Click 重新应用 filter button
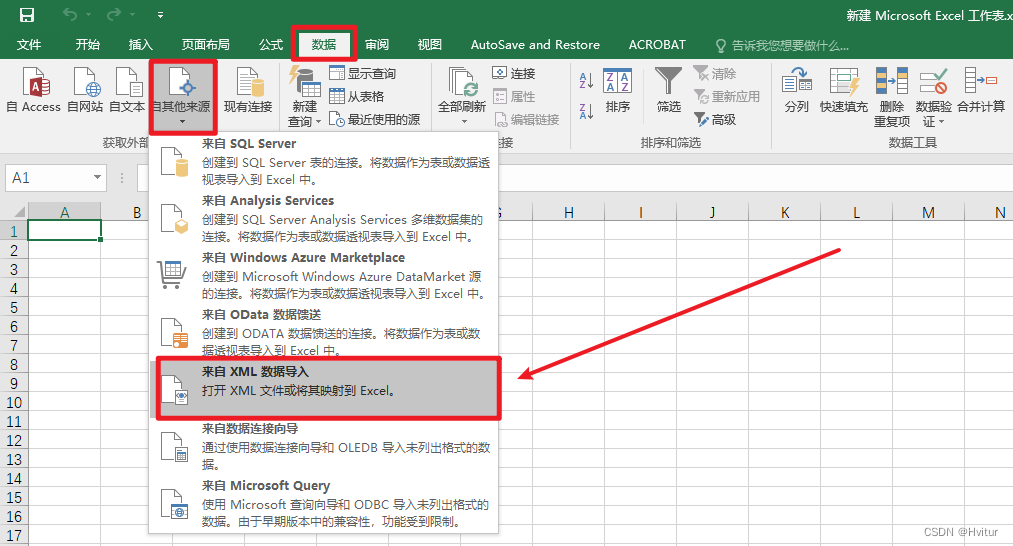This screenshot has height=546, width=1013. click(726, 96)
